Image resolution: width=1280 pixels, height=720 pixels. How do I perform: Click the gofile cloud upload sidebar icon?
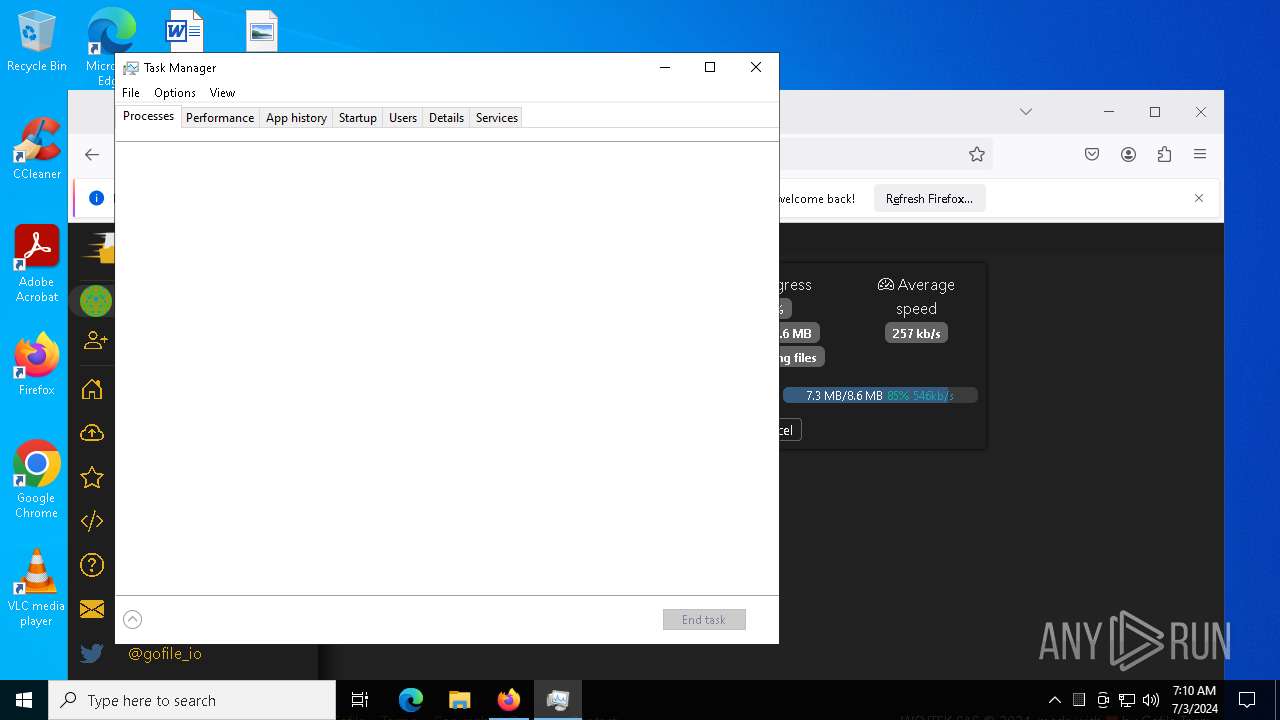pyautogui.click(x=92, y=433)
